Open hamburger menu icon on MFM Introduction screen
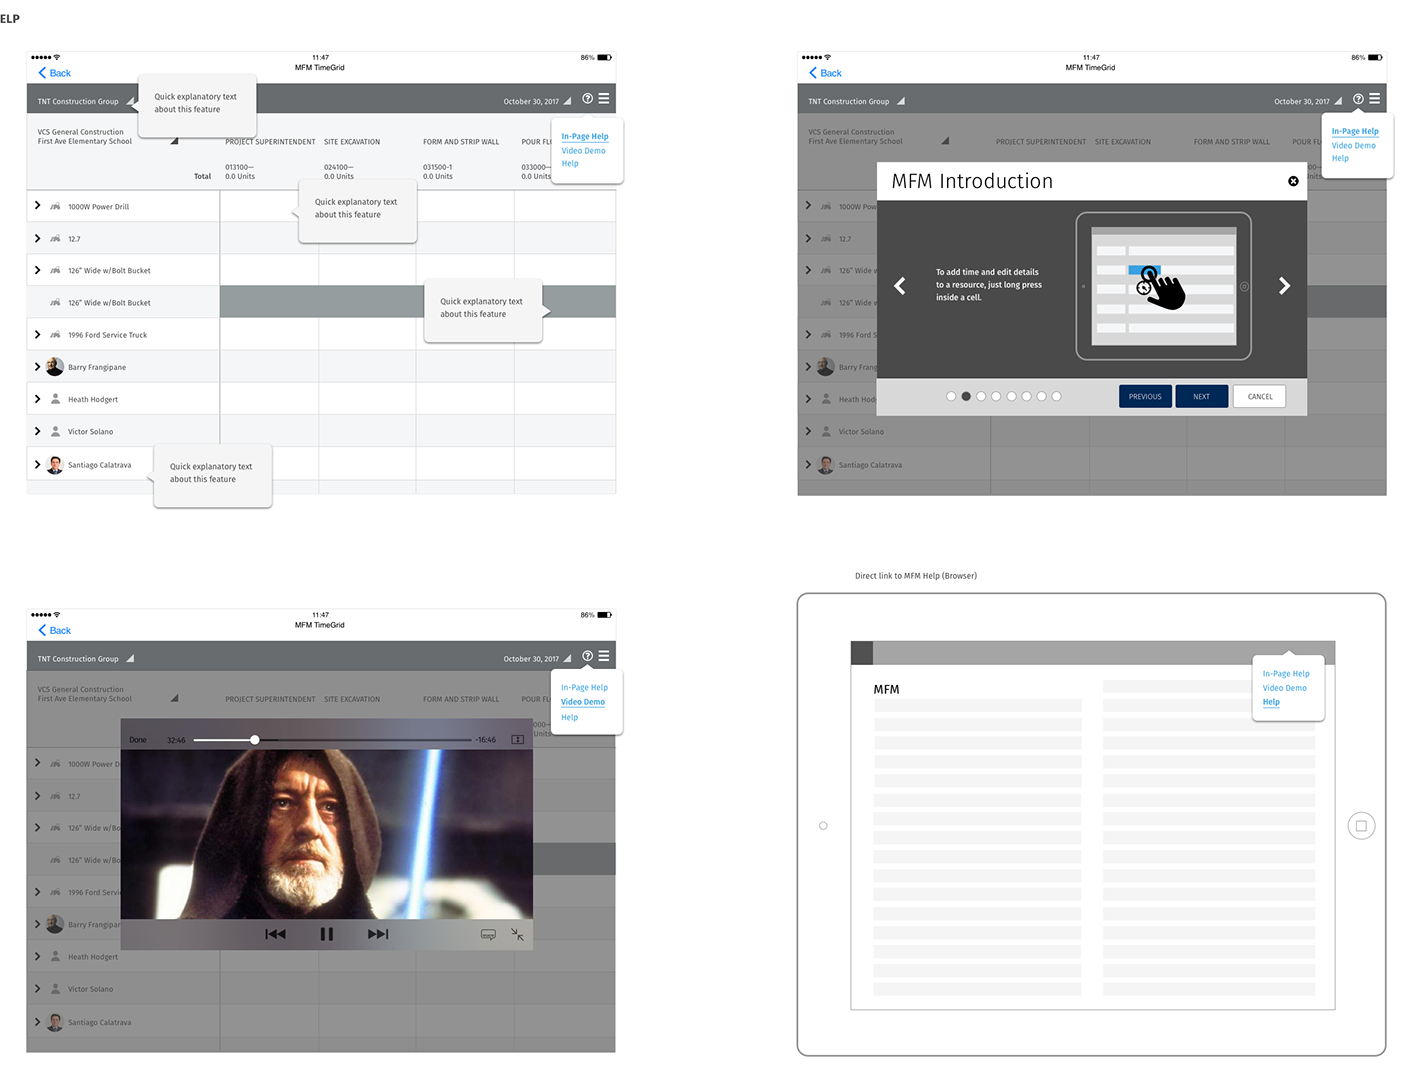The width and height of the screenshot is (1420, 1070). (x=1375, y=98)
